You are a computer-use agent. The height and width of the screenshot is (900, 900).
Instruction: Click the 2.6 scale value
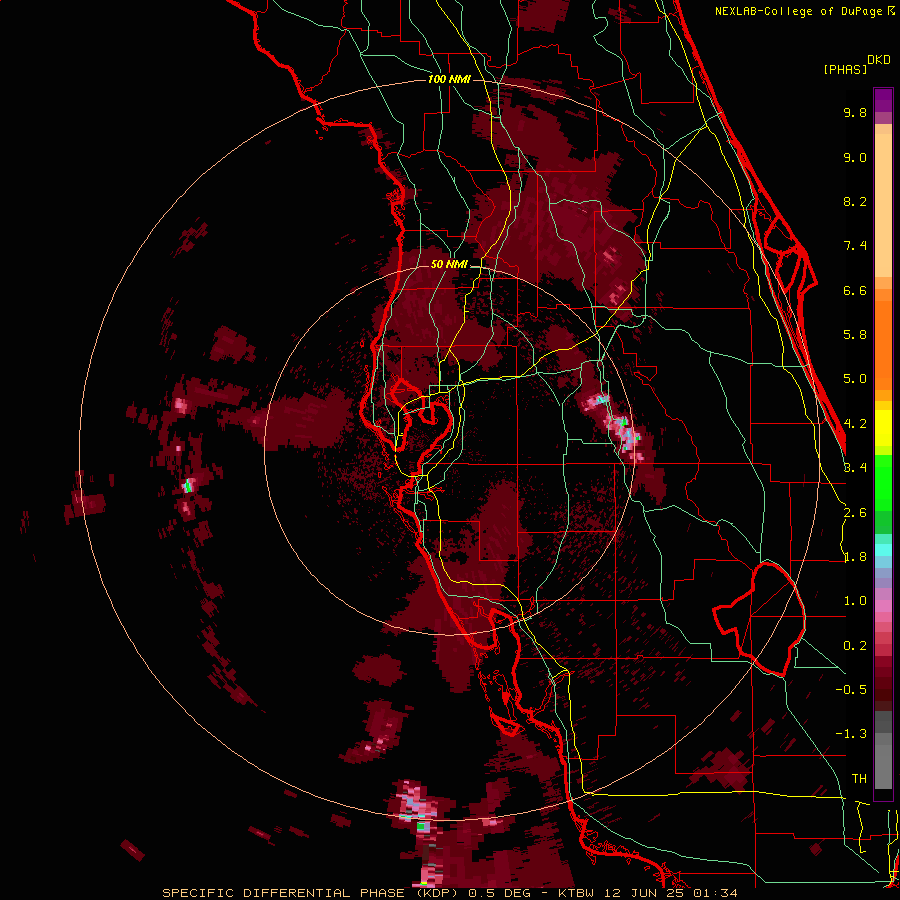pyautogui.click(x=855, y=513)
